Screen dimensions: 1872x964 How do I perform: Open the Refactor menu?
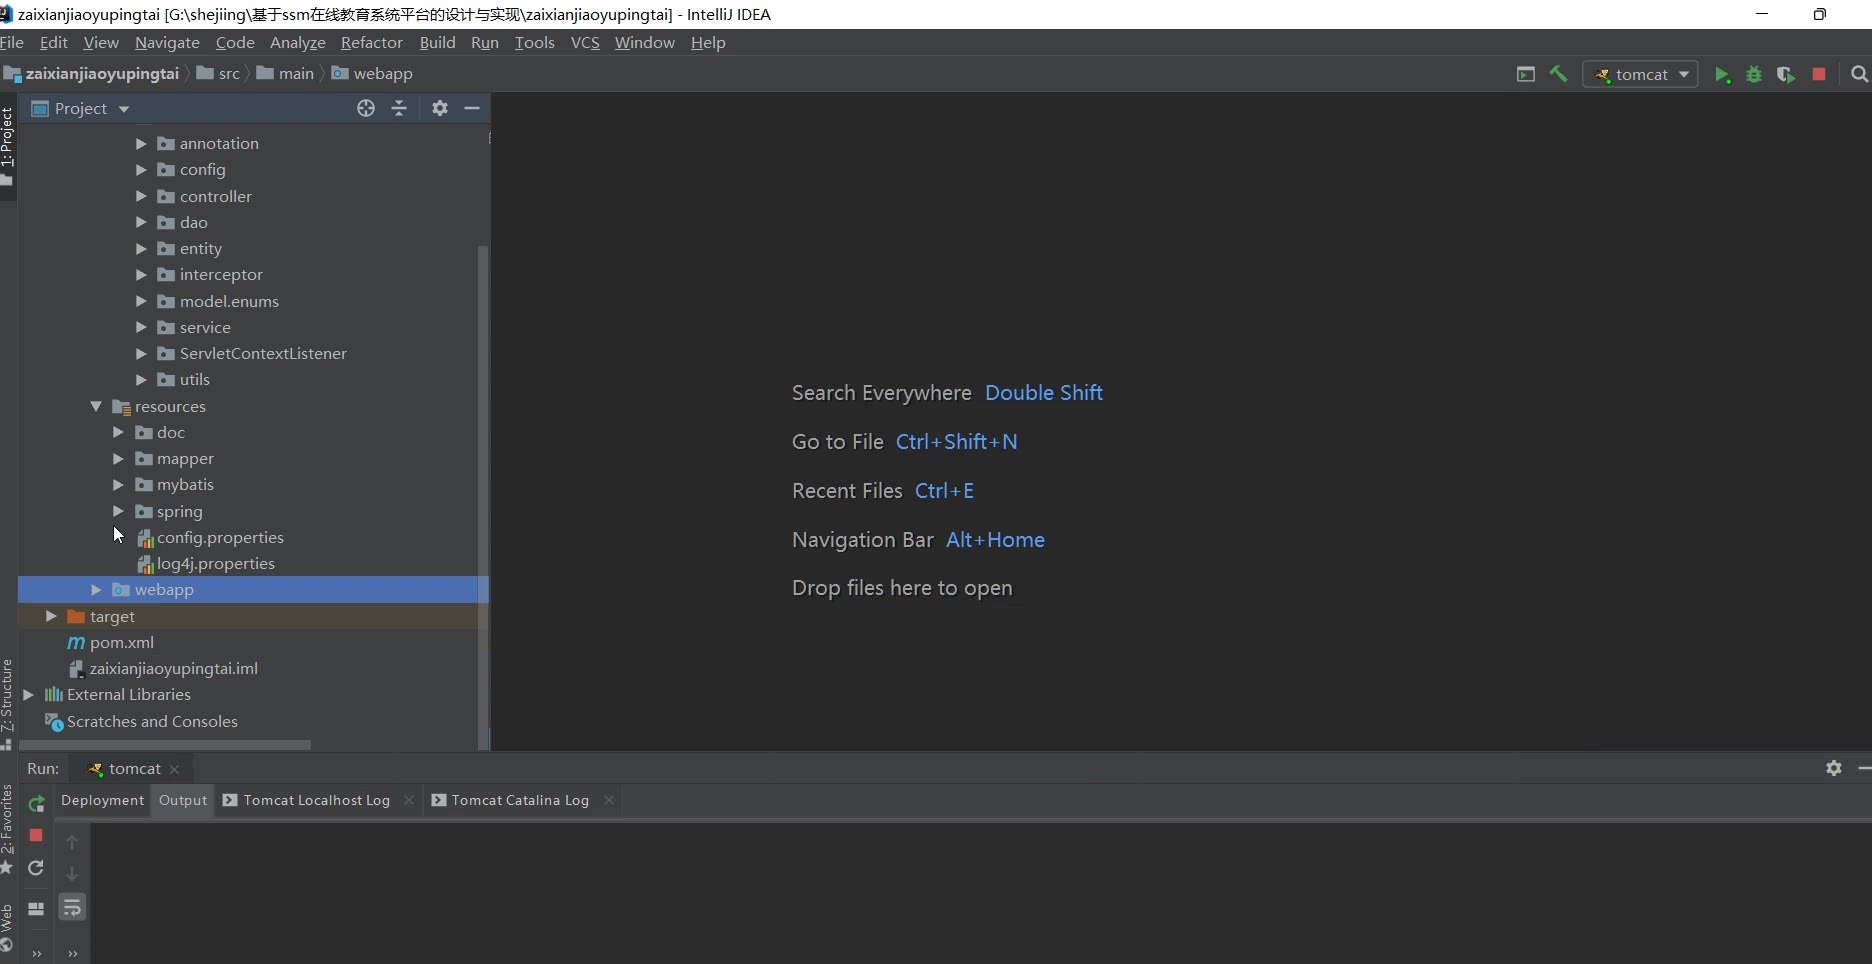coord(371,43)
